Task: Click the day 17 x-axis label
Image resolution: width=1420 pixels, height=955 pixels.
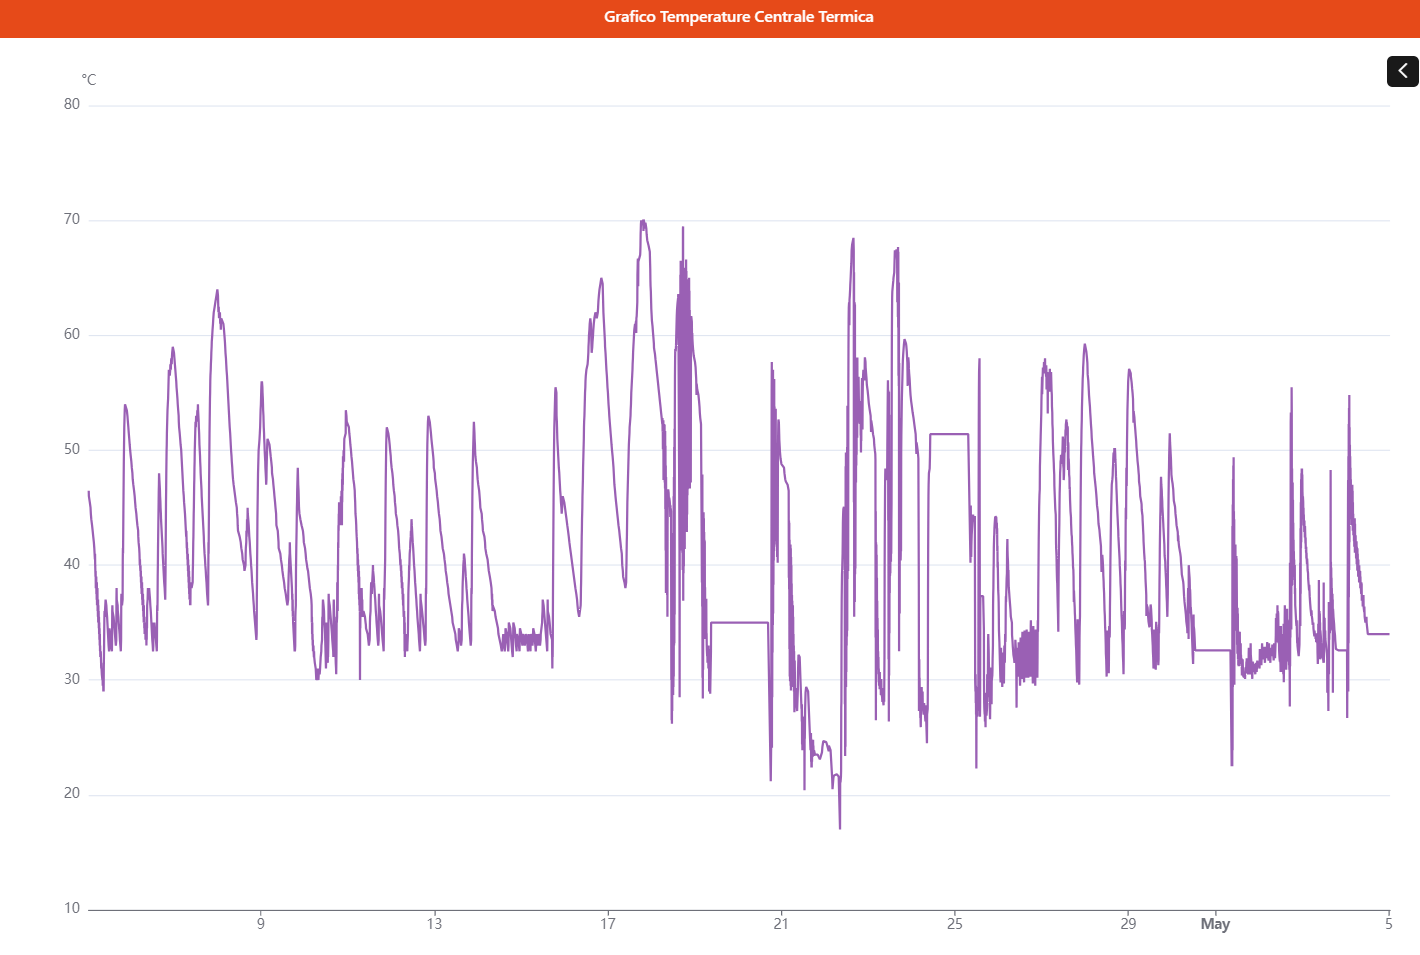Action: click(608, 924)
